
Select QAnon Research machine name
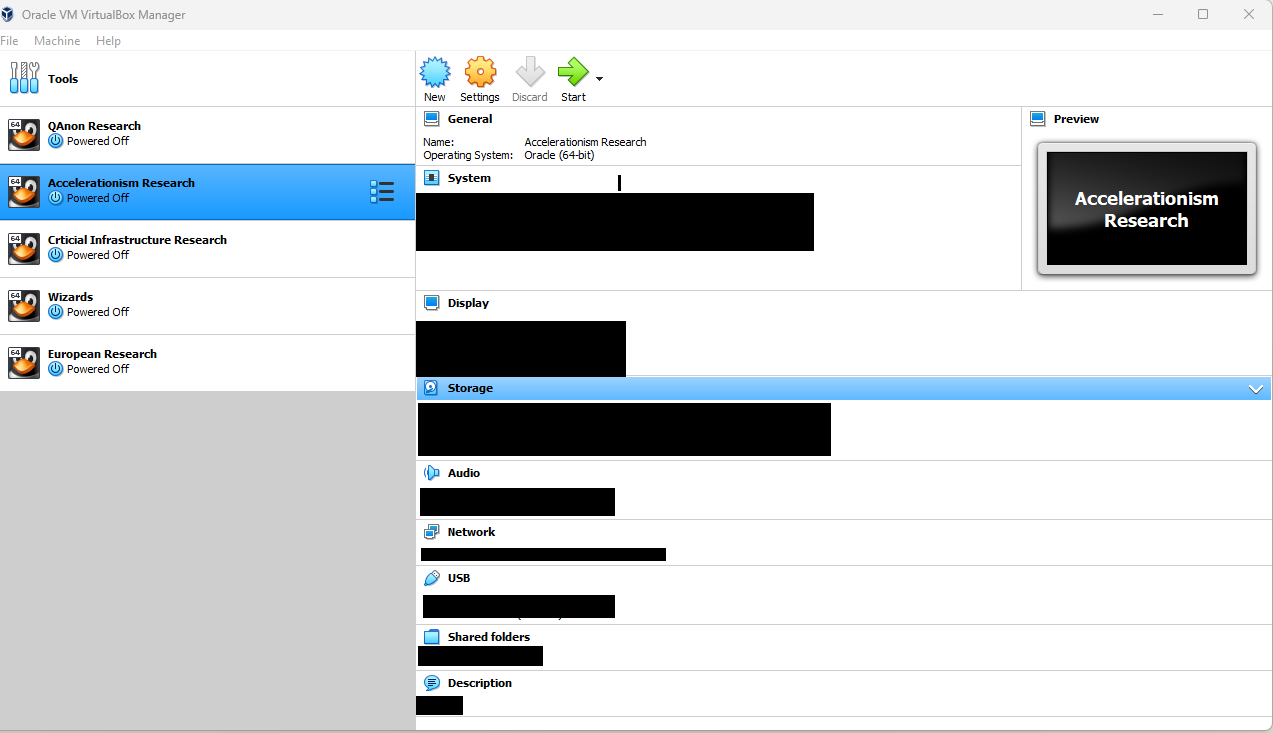click(94, 126)
